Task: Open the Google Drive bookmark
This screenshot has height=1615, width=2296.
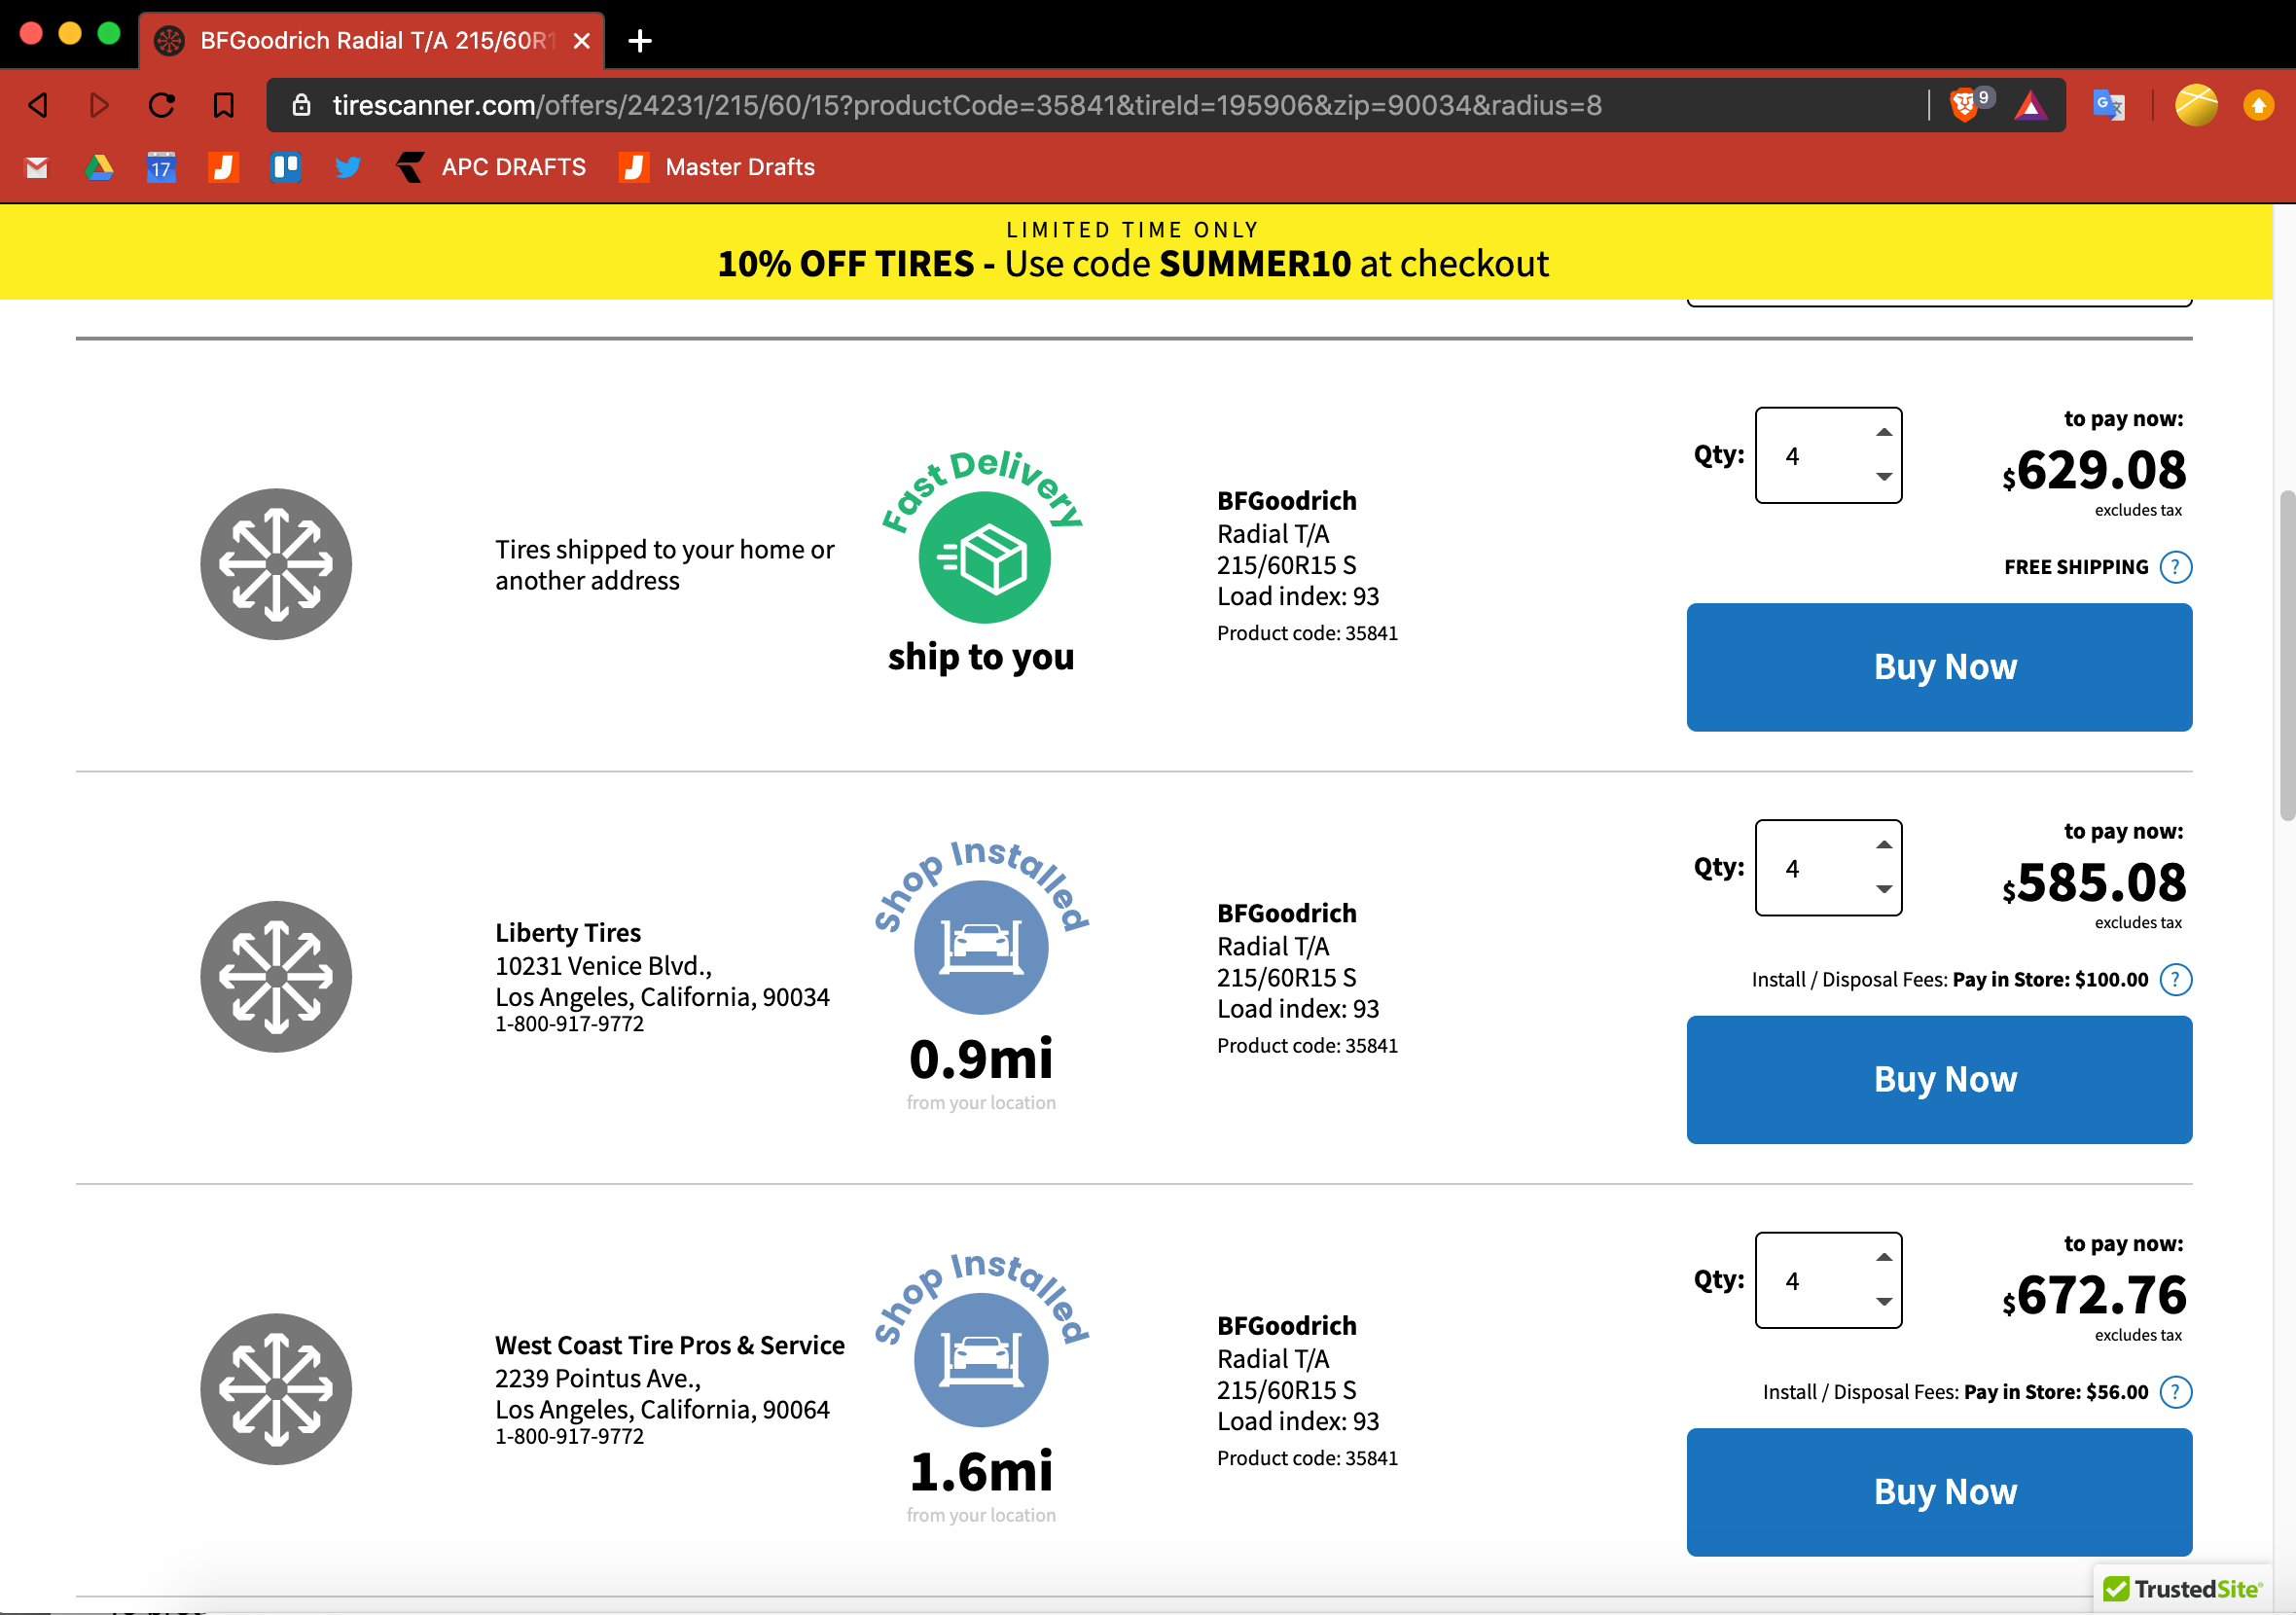Action: pos(99,167)
